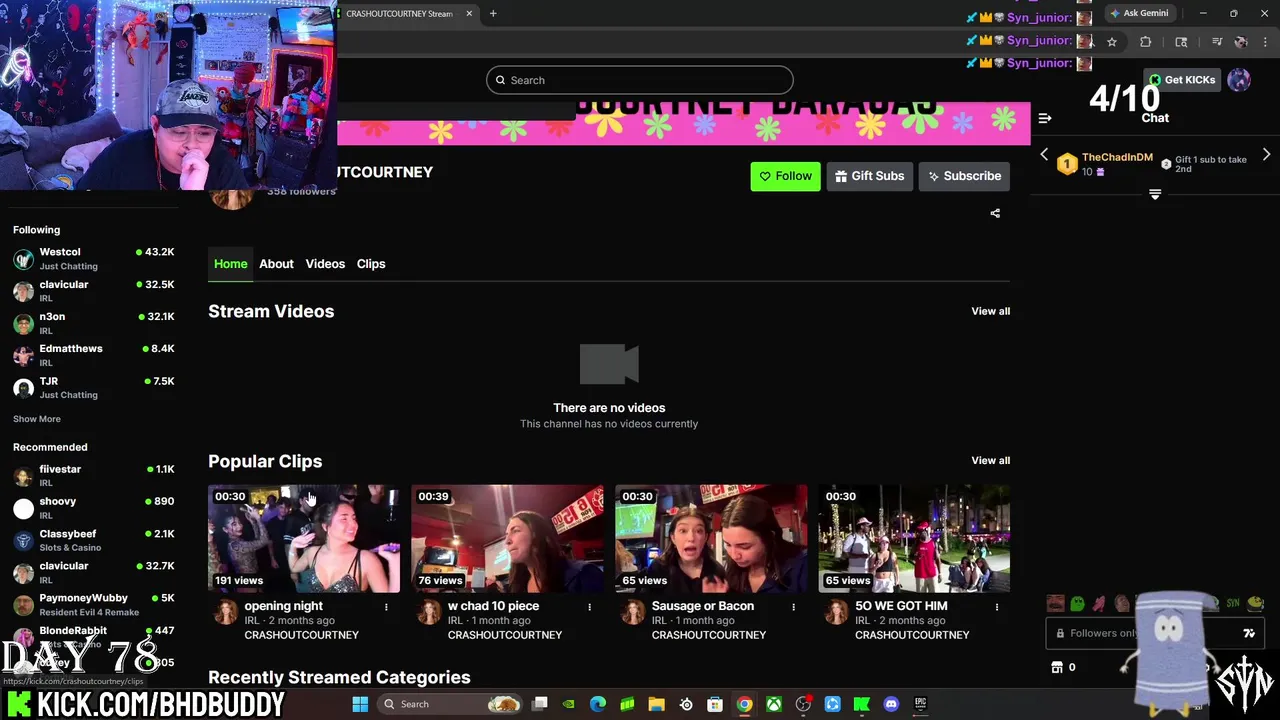Open fiivestar in Recommended list
Screen dimensions: 1280x720
coord(93,475)
